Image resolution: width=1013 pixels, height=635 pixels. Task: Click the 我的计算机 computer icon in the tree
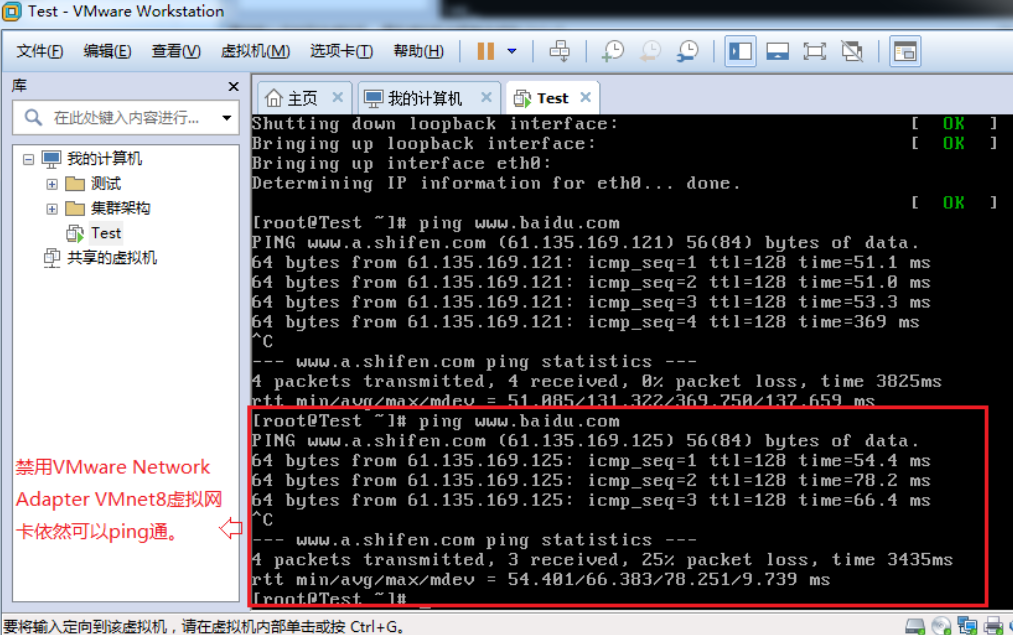[x=51, y=159]
